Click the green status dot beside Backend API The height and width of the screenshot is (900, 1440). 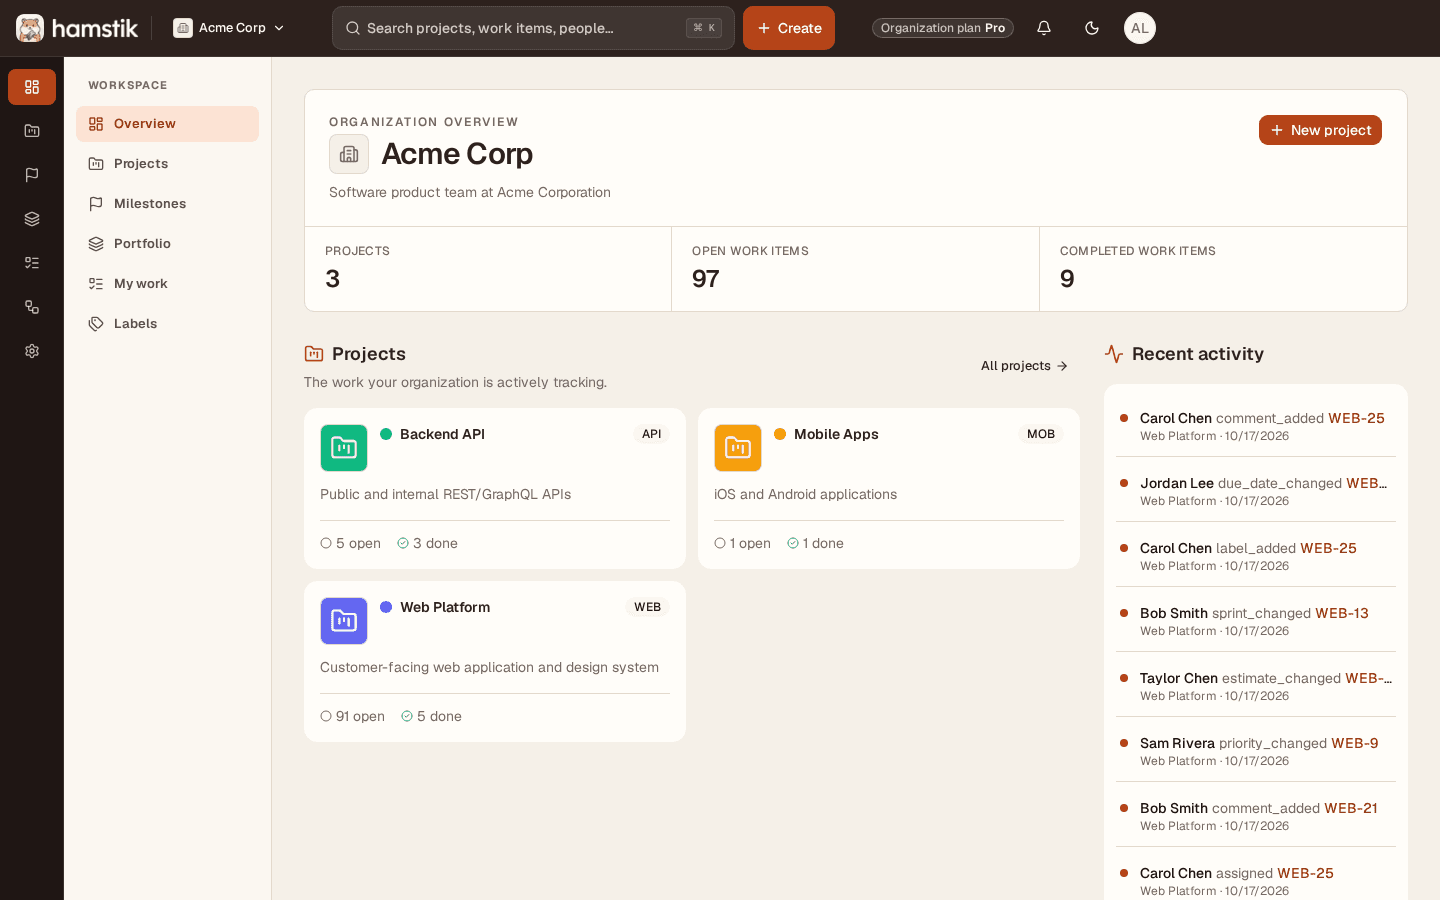tap(386, 434)
